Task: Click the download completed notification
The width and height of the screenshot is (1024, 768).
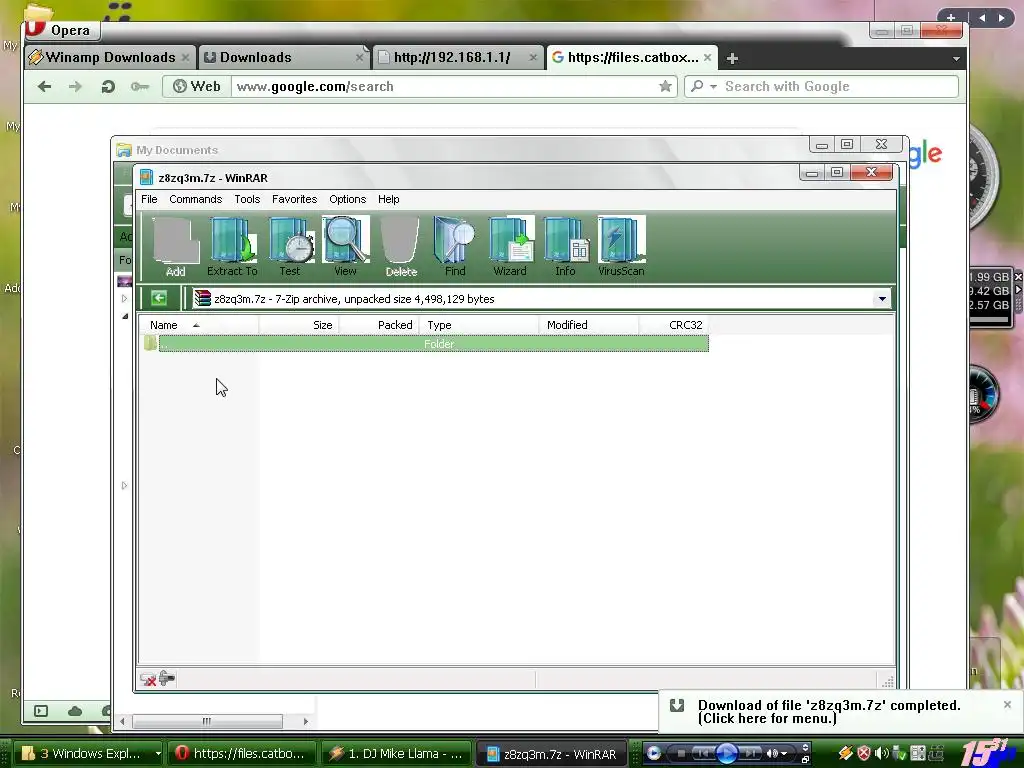Action: click(x=829, y=712)
